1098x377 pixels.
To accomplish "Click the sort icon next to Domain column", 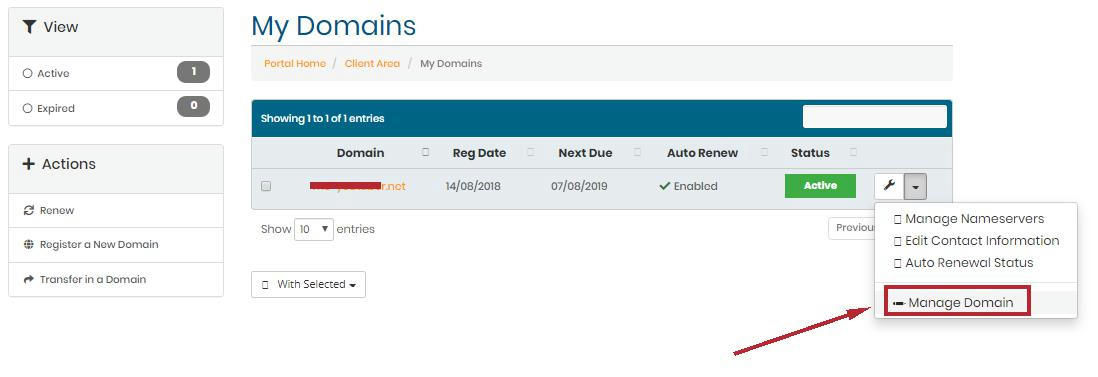I will click(x=425, y=152).
